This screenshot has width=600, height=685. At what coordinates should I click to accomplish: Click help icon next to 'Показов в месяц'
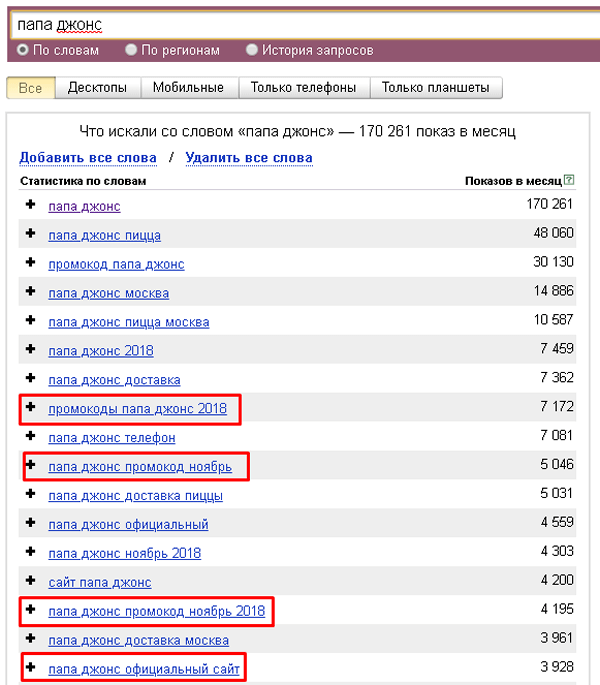pyautogui.click(x=569, y=181)
